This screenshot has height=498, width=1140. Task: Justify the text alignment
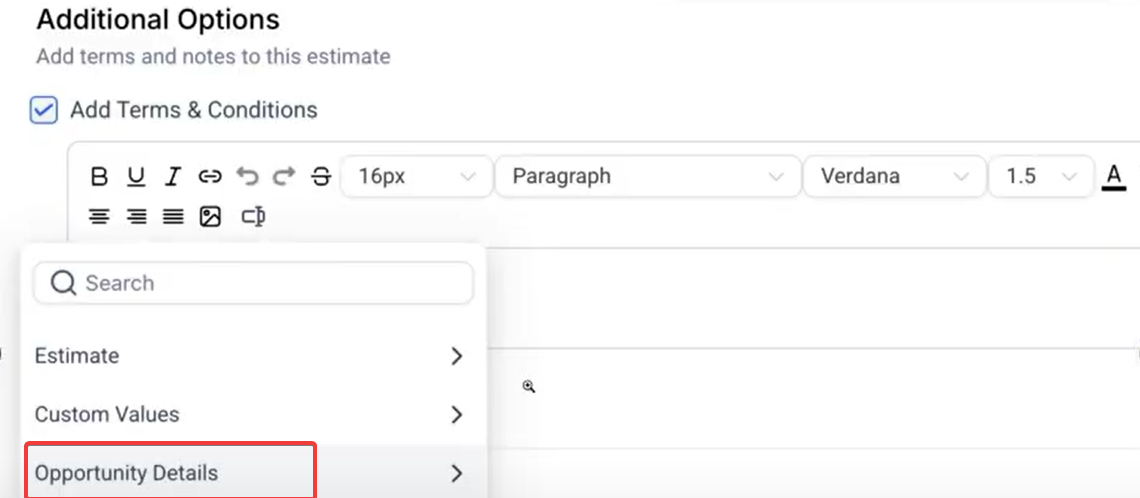[x=173, y=216]
